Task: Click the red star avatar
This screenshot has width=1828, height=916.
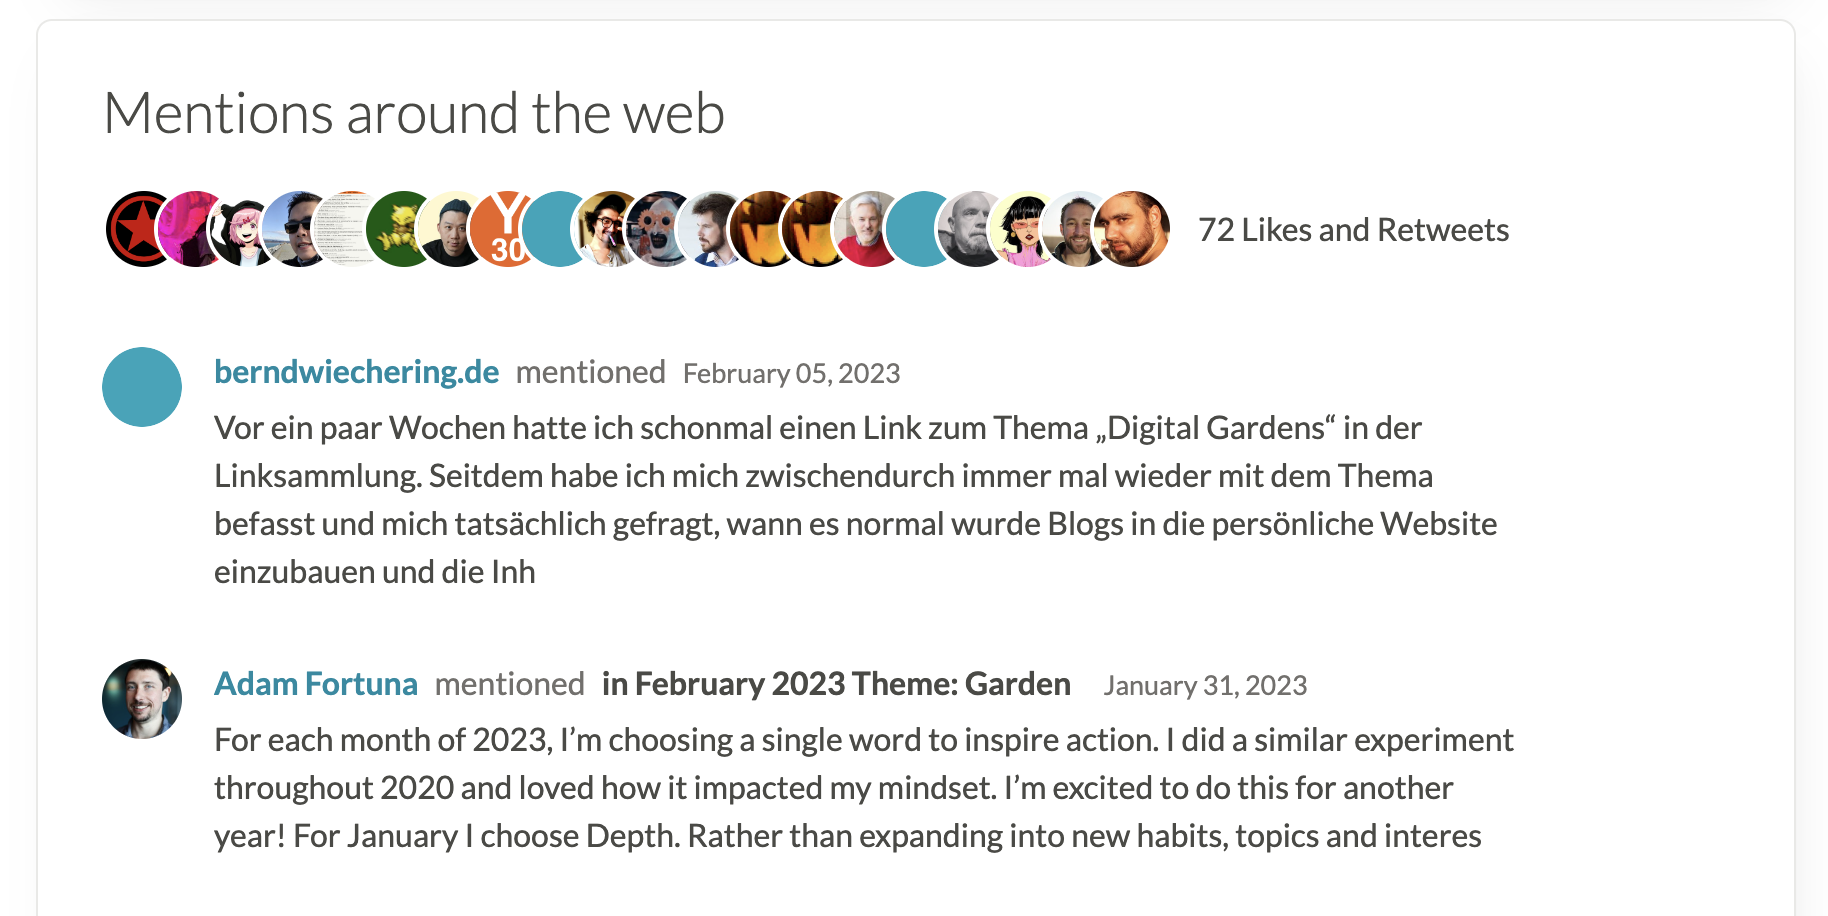Action: (138, 228)
